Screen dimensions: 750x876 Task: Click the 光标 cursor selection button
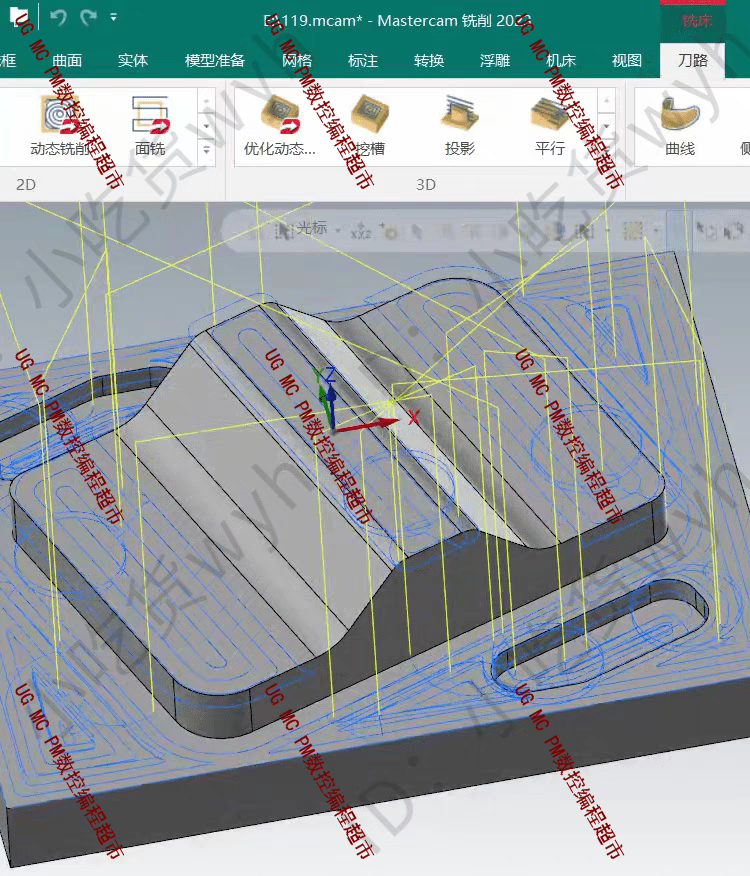tap(301, 228)
